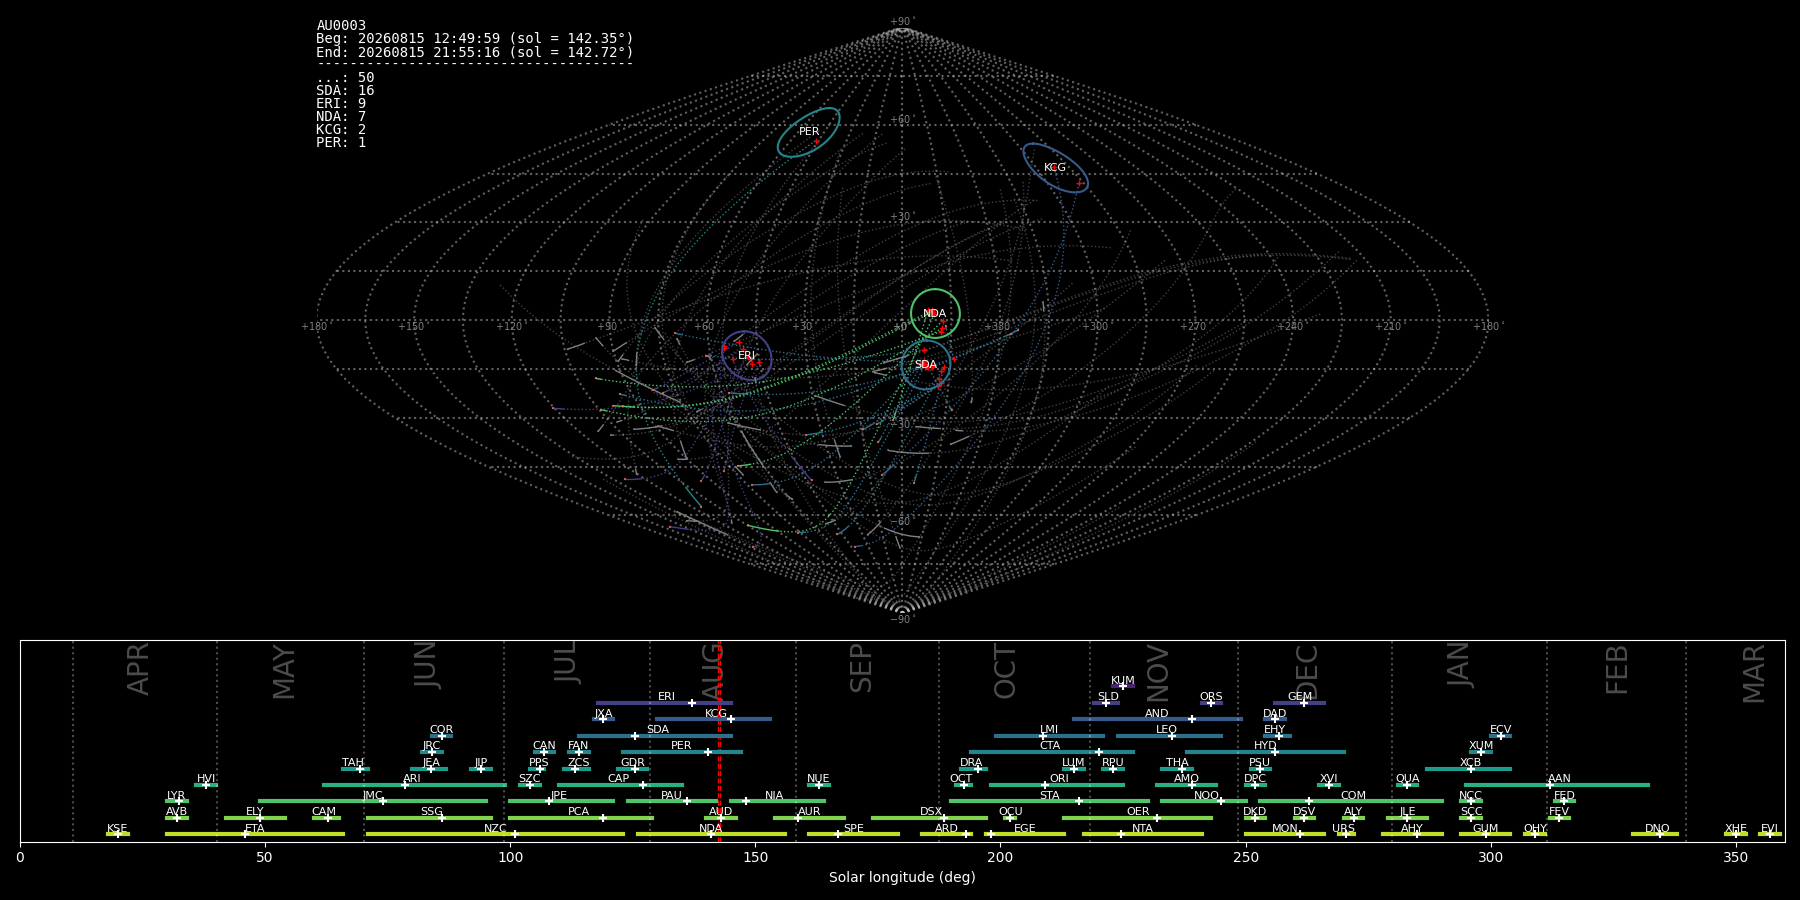The height and width of the screenshot is (900, 1800).
Task: Click the ERI radiant circle
Action: pos(746,356)
